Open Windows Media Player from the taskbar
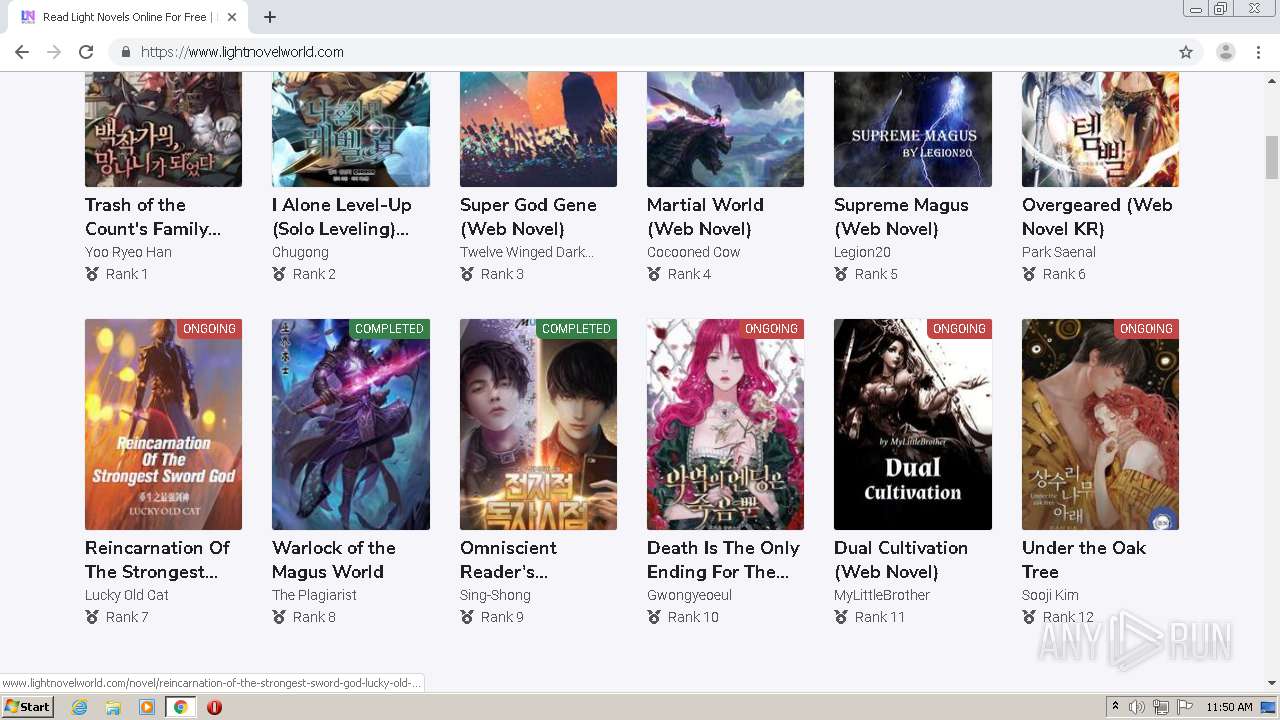The height and width of the screenshot is (720, 1280). click(147, 707)
